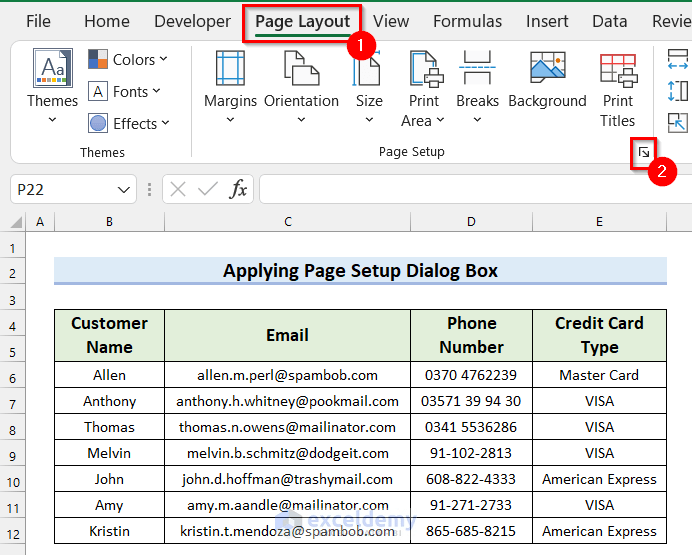The width and height of the screenshot is (692, 555).
Task: Open the theme Fonts list
Action: click(x=124, y=91)
